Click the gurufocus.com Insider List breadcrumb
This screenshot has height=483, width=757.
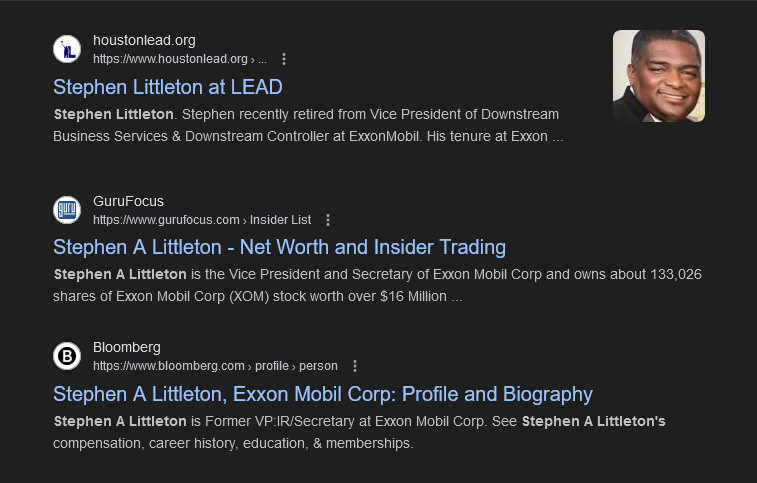click(x=202, y=220)
